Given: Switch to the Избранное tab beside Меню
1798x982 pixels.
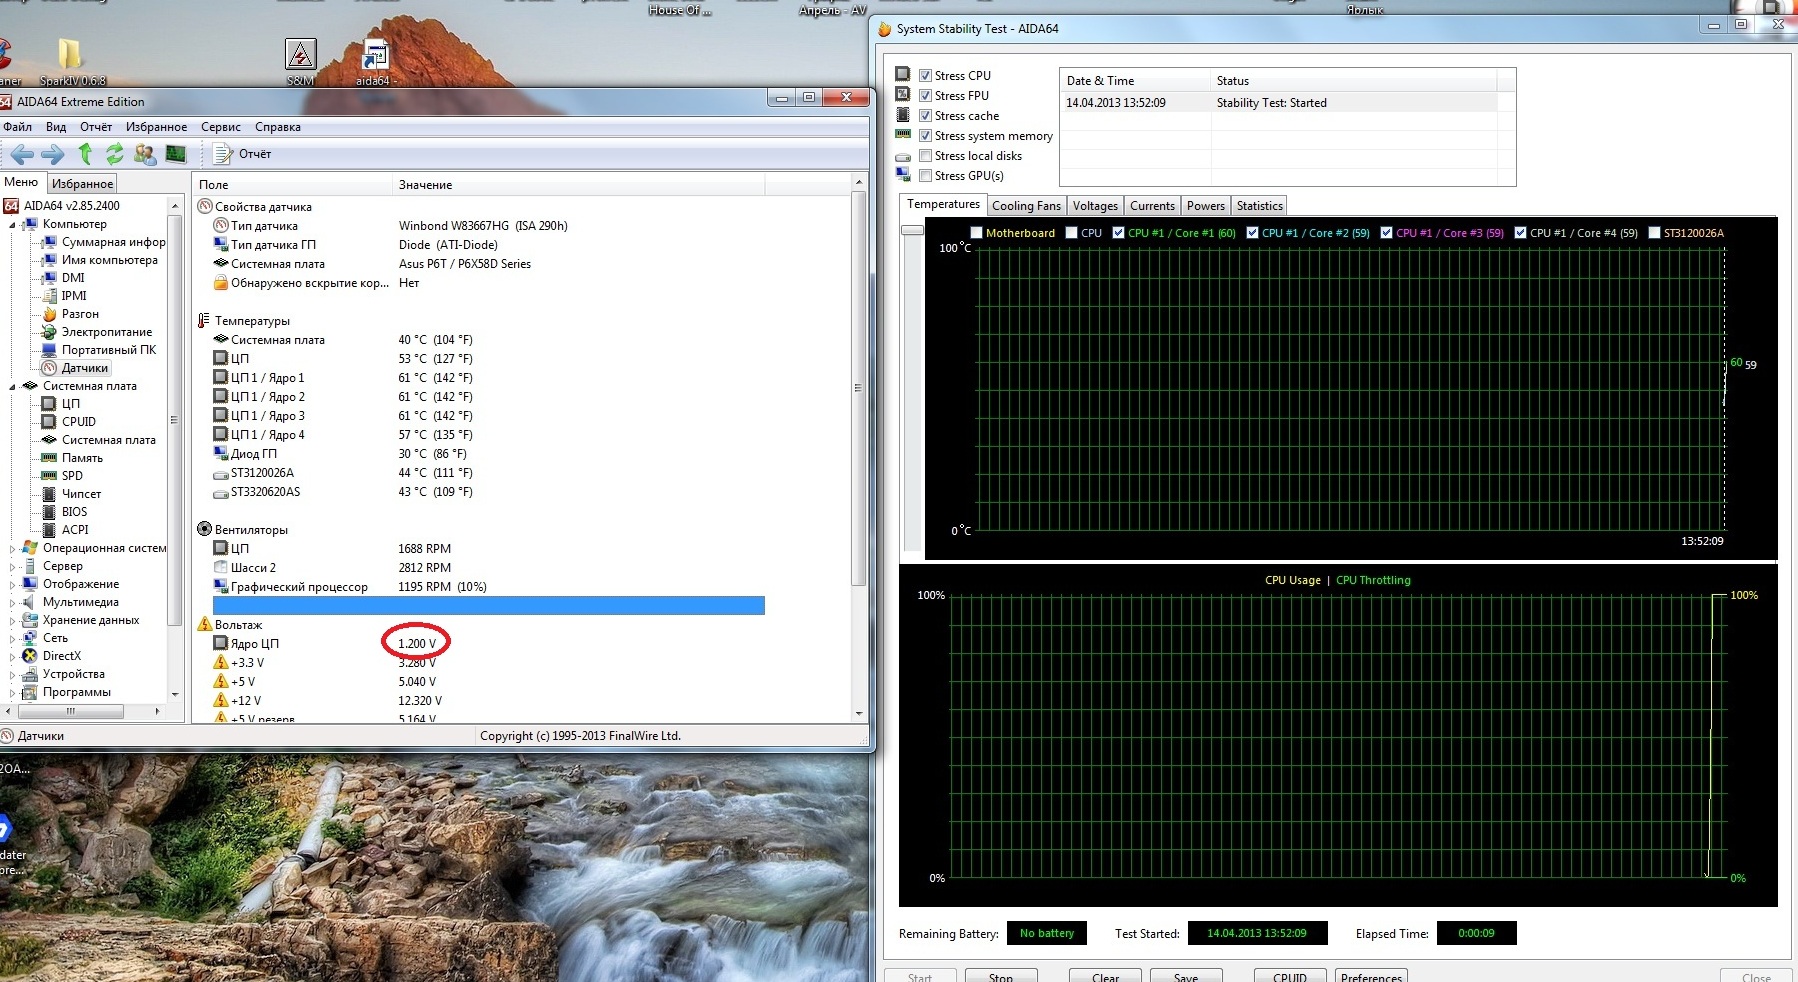Looking at the screenshot, I should [x=83, y=184].
